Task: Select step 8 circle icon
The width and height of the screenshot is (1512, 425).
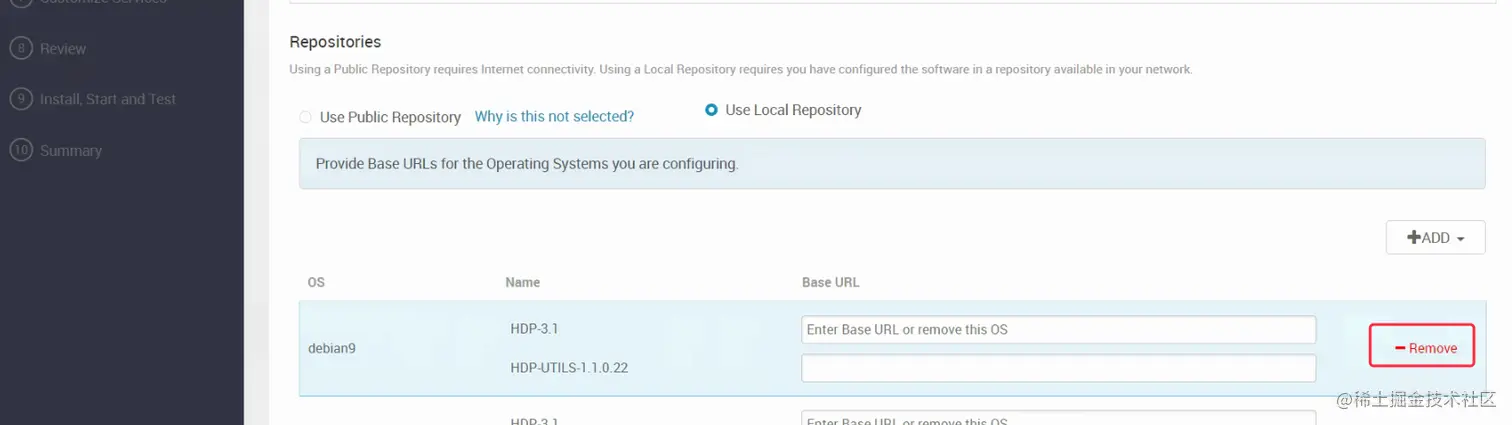Action: click(20, 48)
